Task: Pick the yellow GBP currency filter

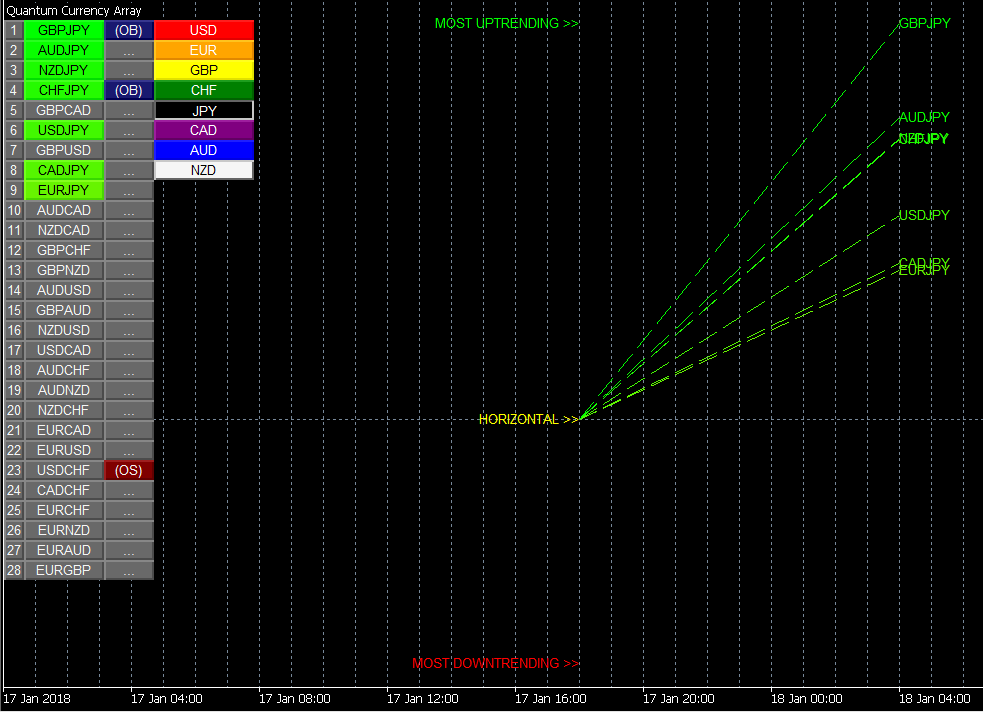Action: (204, 70)
